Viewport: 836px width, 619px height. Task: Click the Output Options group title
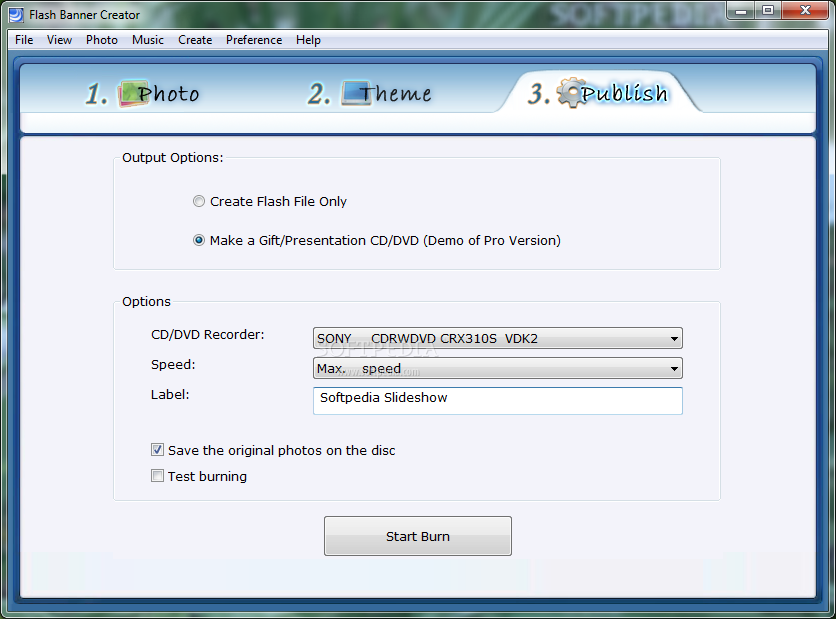coord(173,158)
